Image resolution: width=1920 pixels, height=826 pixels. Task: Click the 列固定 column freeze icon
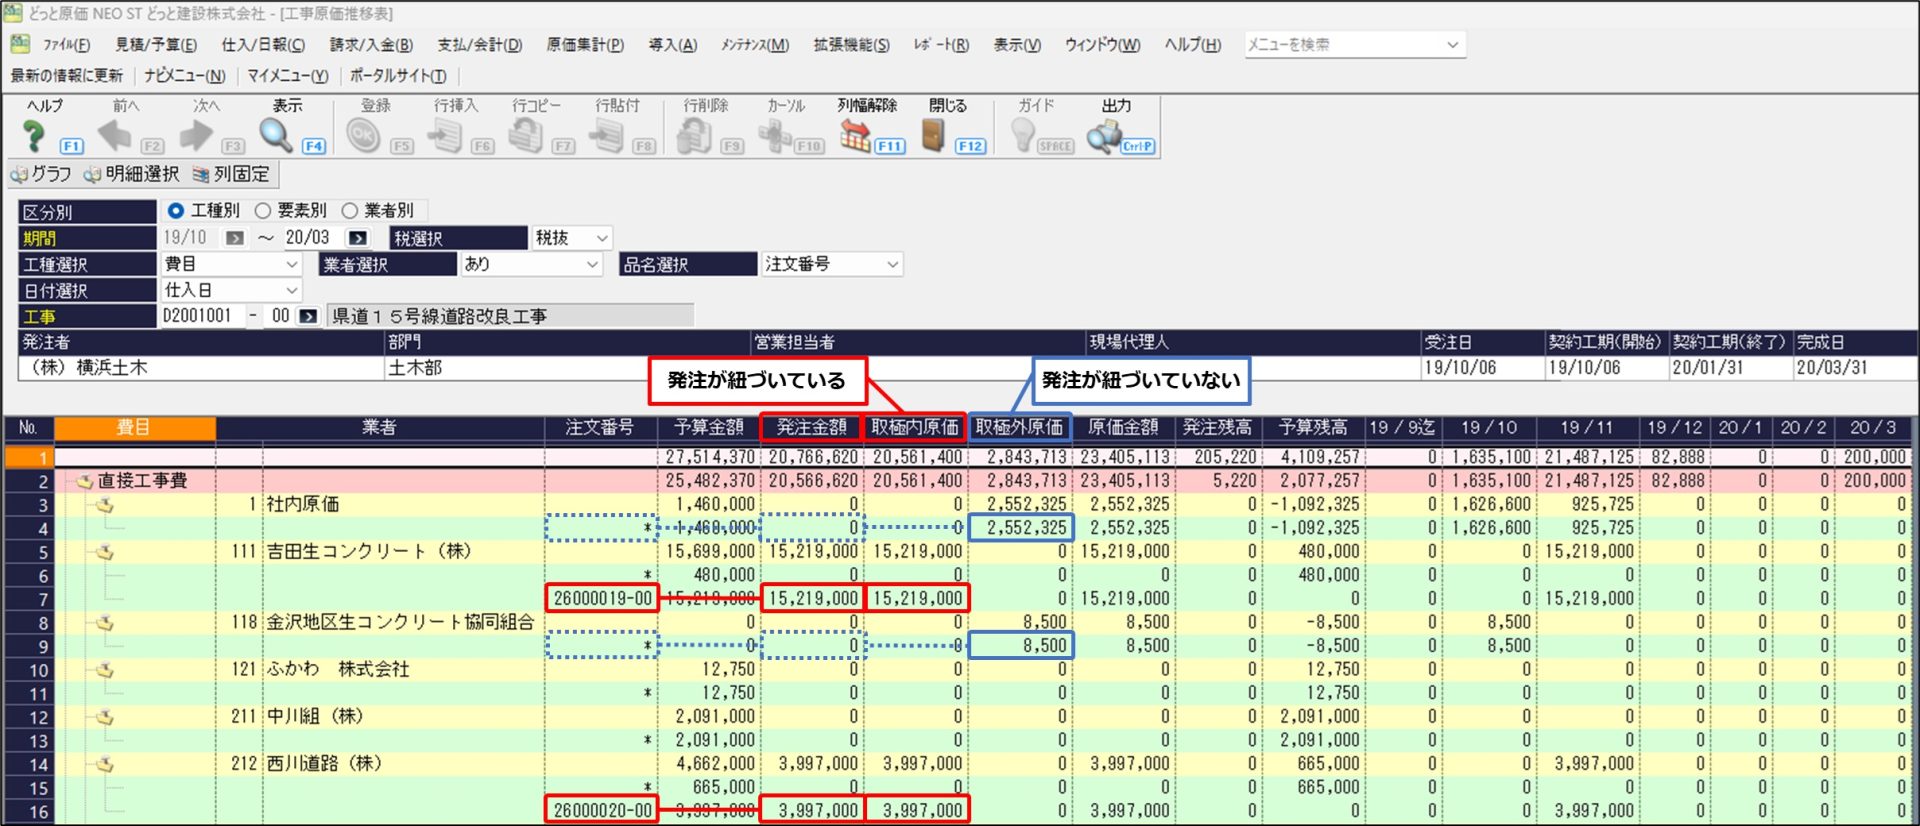(231, 174)
